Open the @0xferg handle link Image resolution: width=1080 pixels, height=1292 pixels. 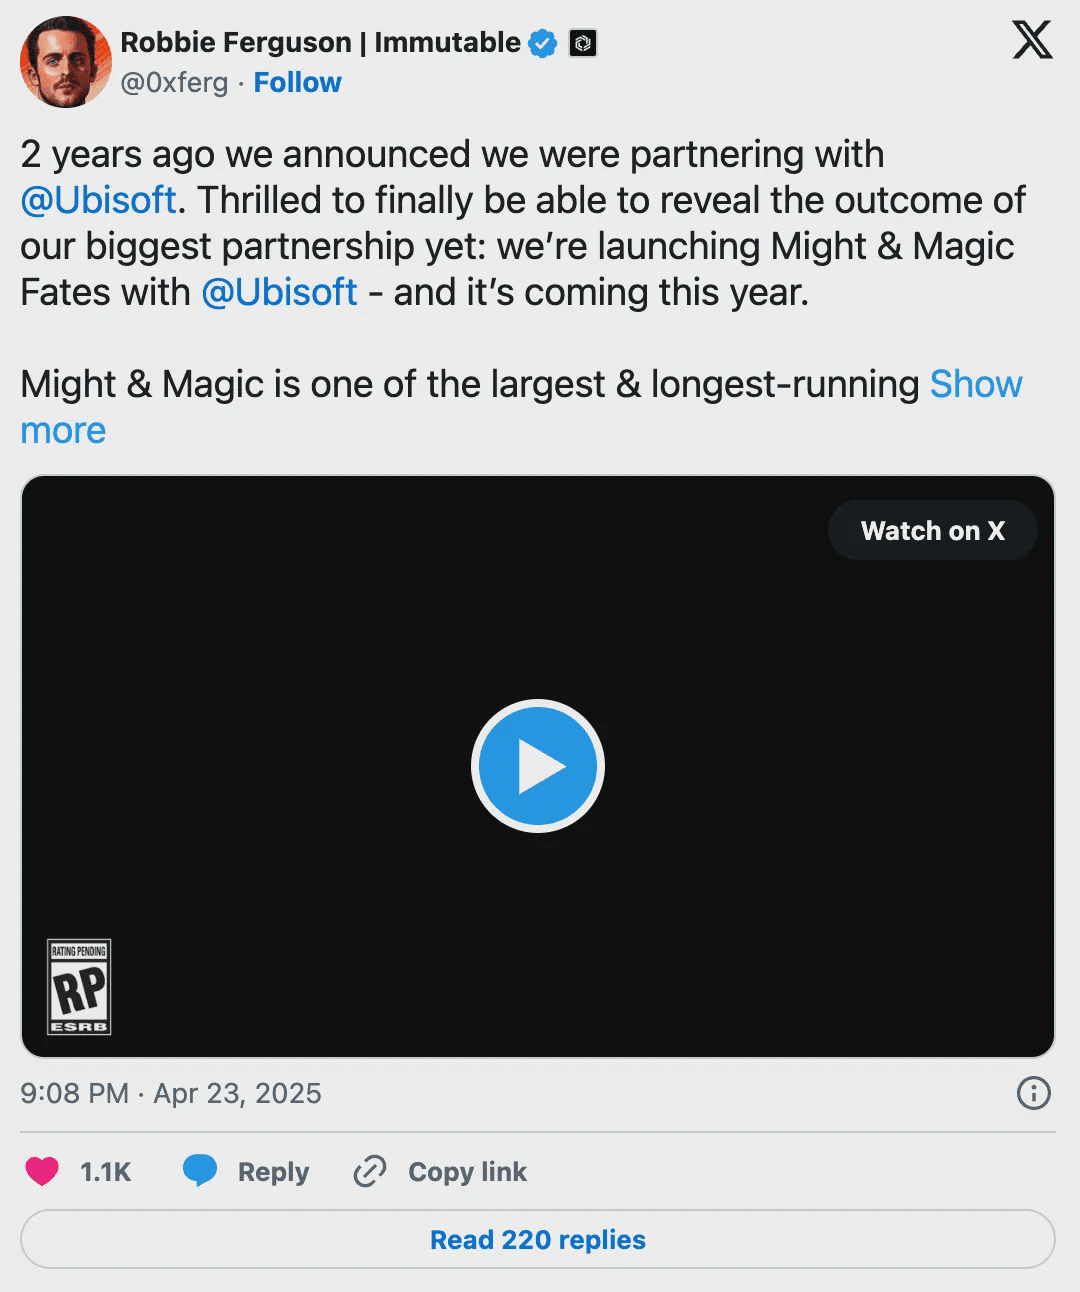point(174,82)
